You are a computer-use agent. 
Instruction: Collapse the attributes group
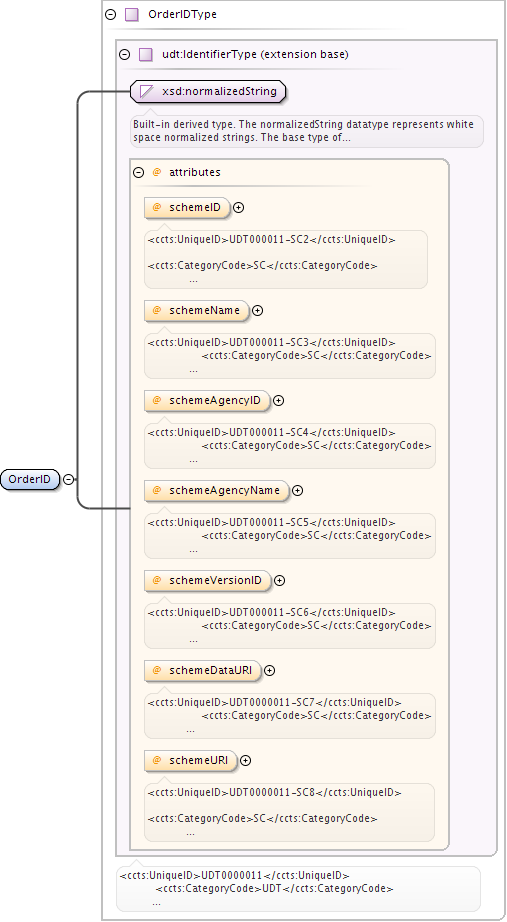click(x=139, y=172)
